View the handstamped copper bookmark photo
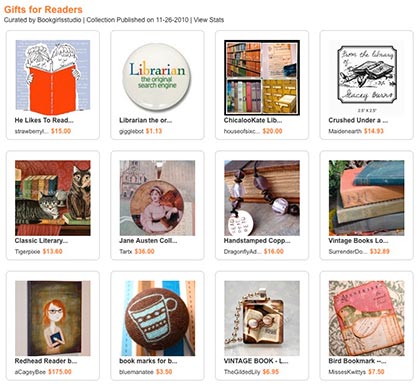This screenshot has width=420, height=387. pos(262,198)
